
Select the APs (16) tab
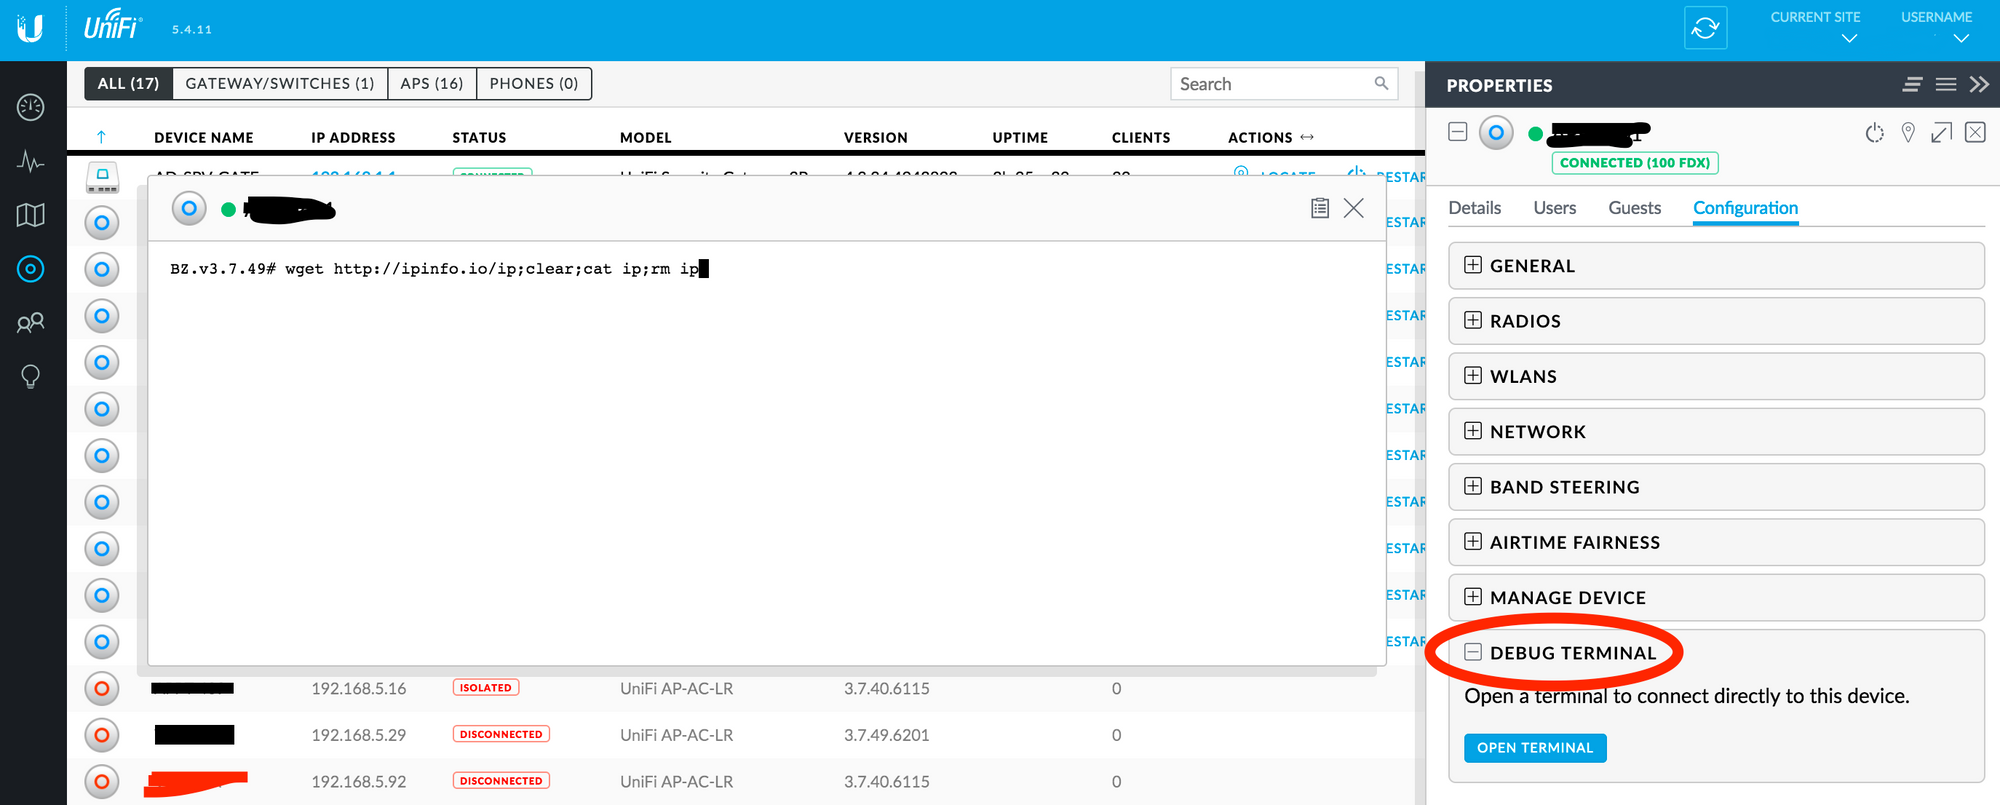432,84
